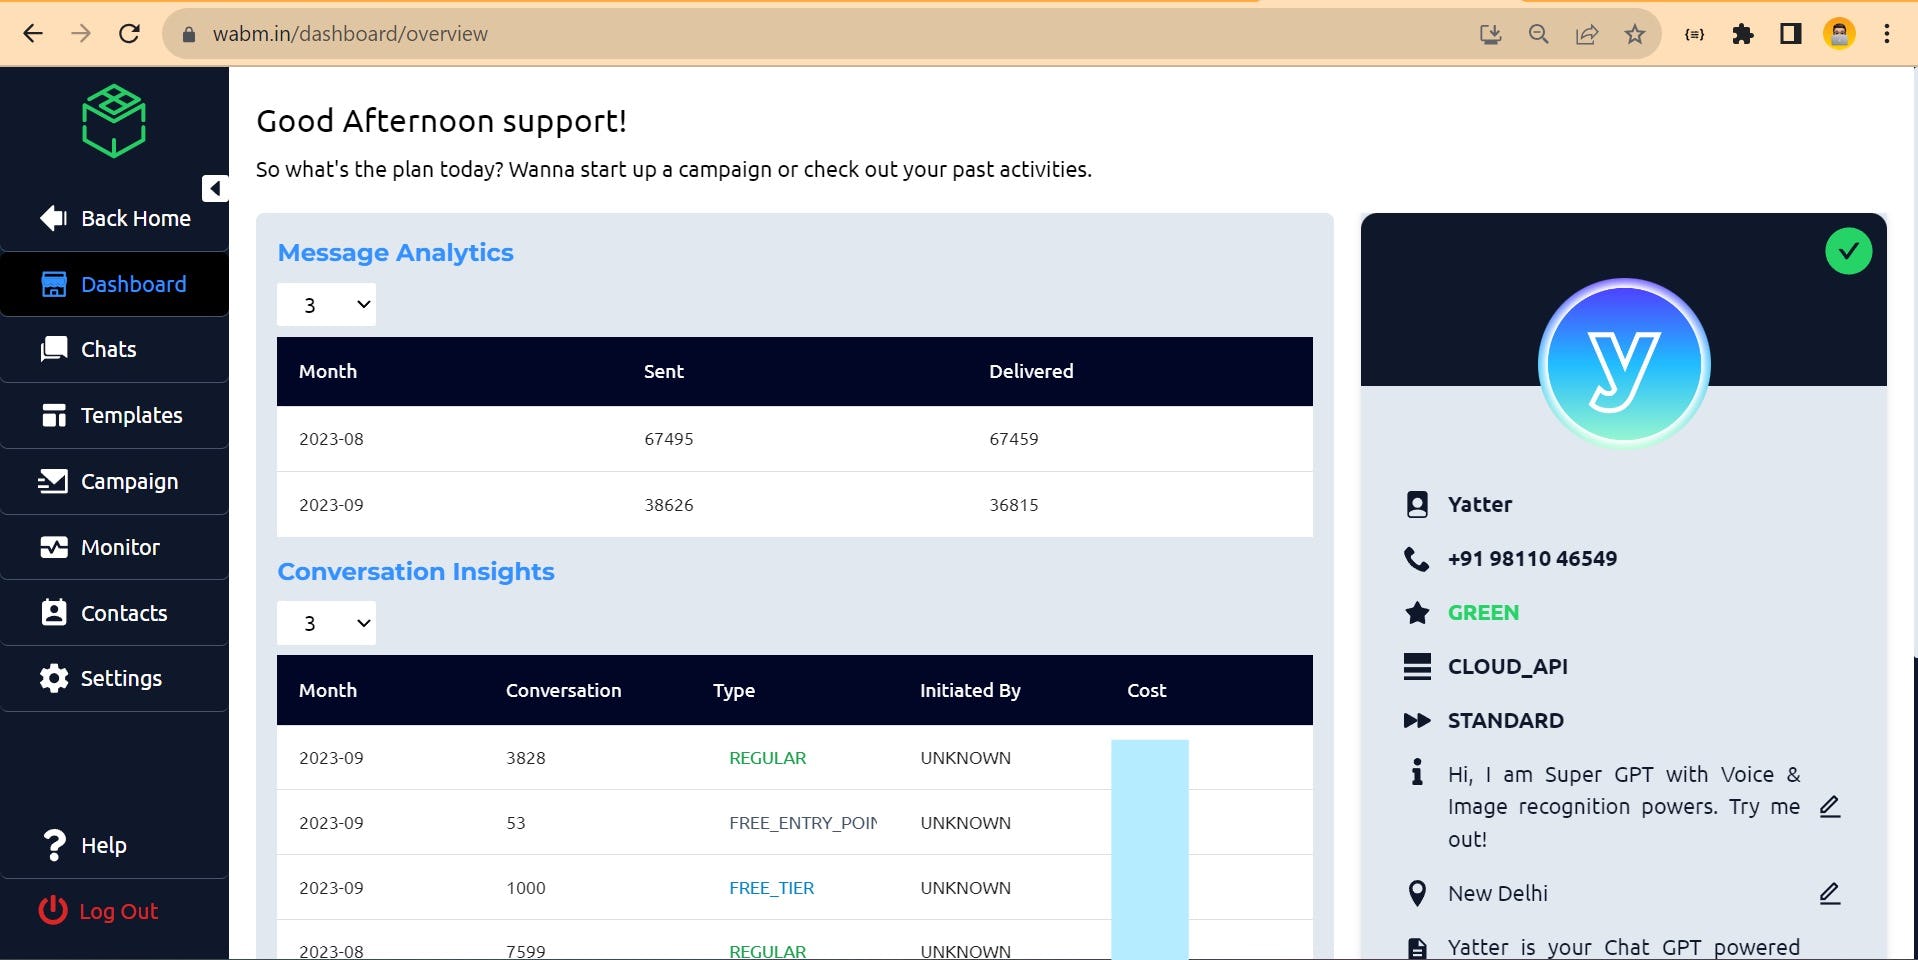Click the Monitor icon in sidebar
Screen dimensions: 1918x960
(54, 547)
